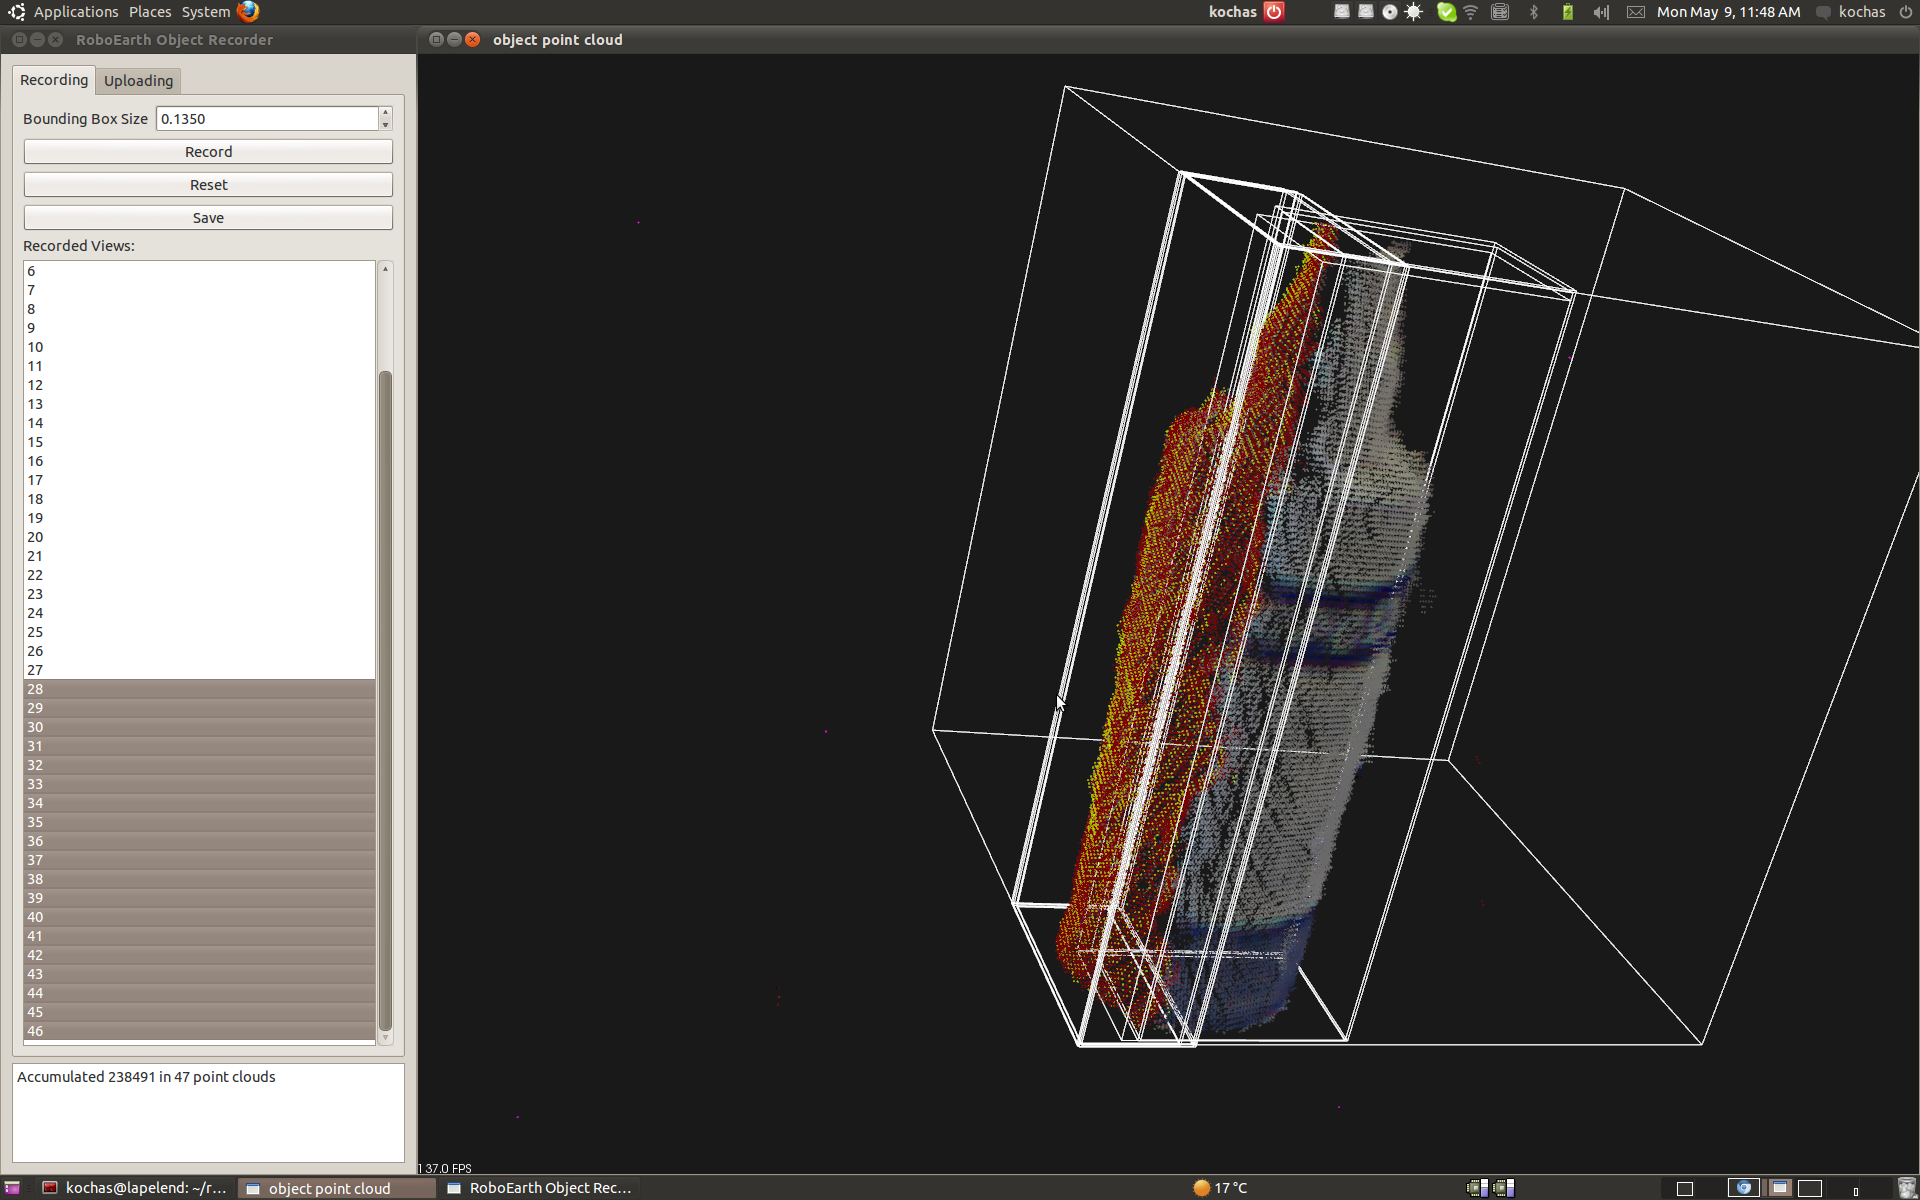The image size is (1920, 1200).
Task: Open the volume indicator icon
Action: coord(1601,12)
